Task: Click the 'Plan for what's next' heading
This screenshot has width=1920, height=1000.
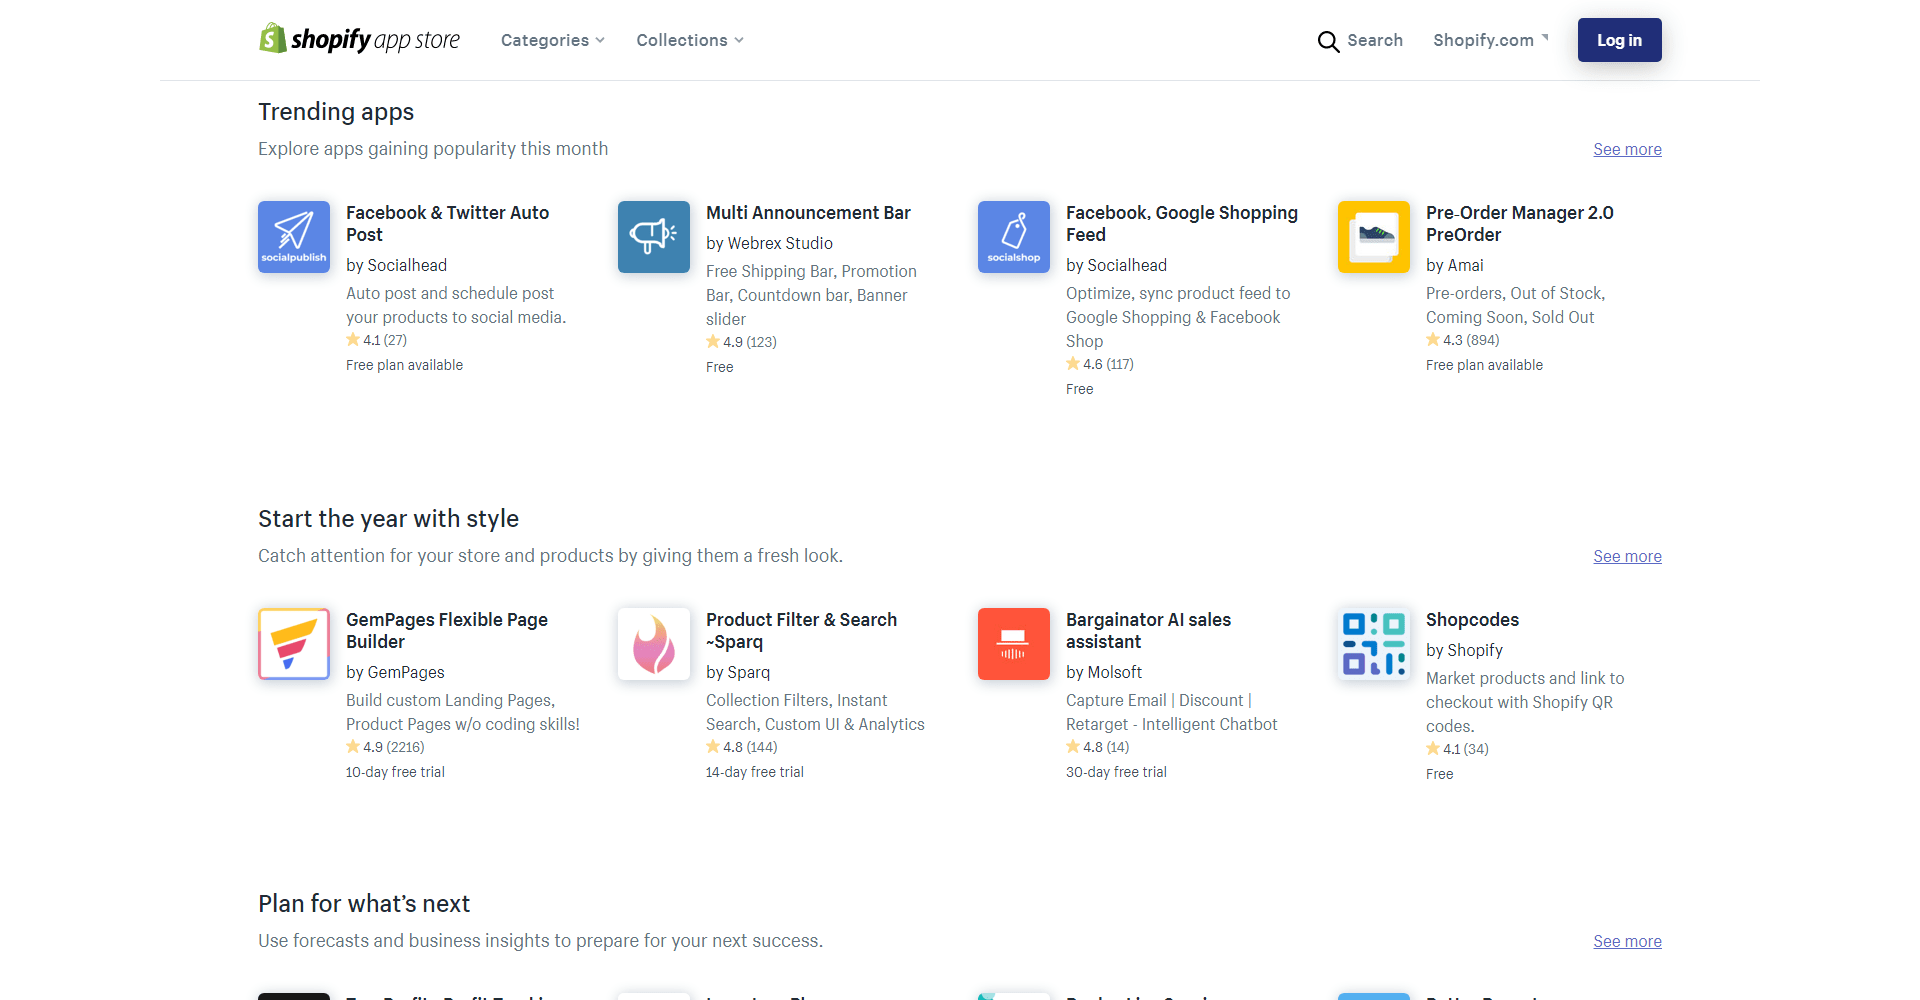Action: coord(364,904)
